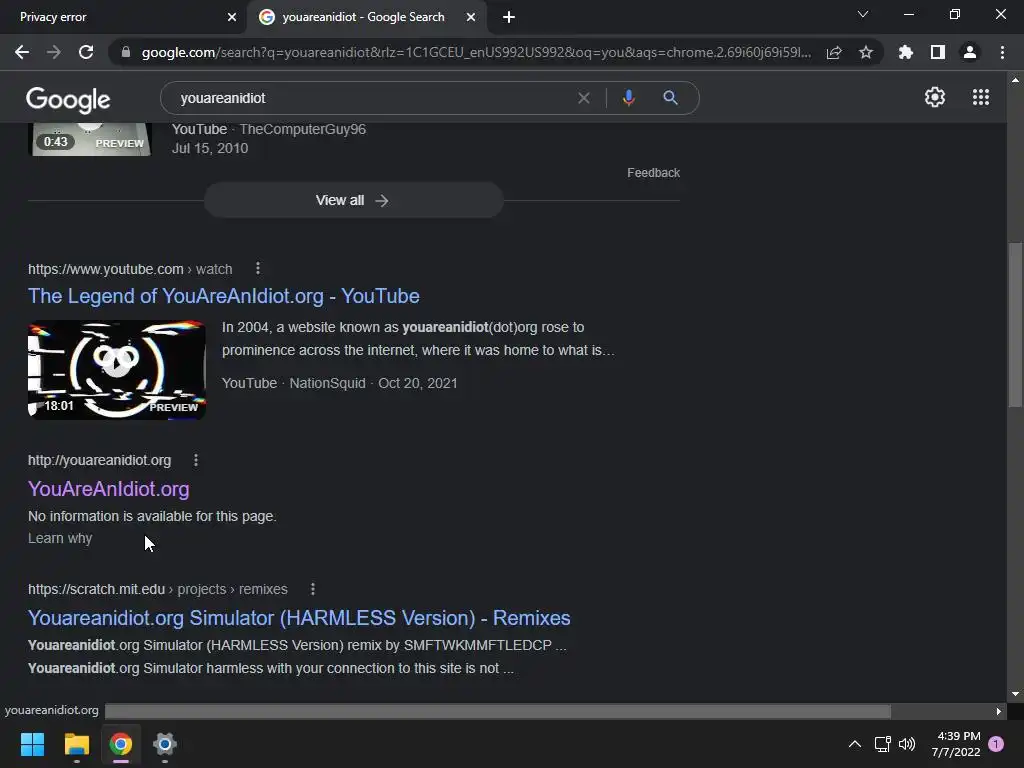
Task: Go to Google home via logo
Action: pos(68,99)
